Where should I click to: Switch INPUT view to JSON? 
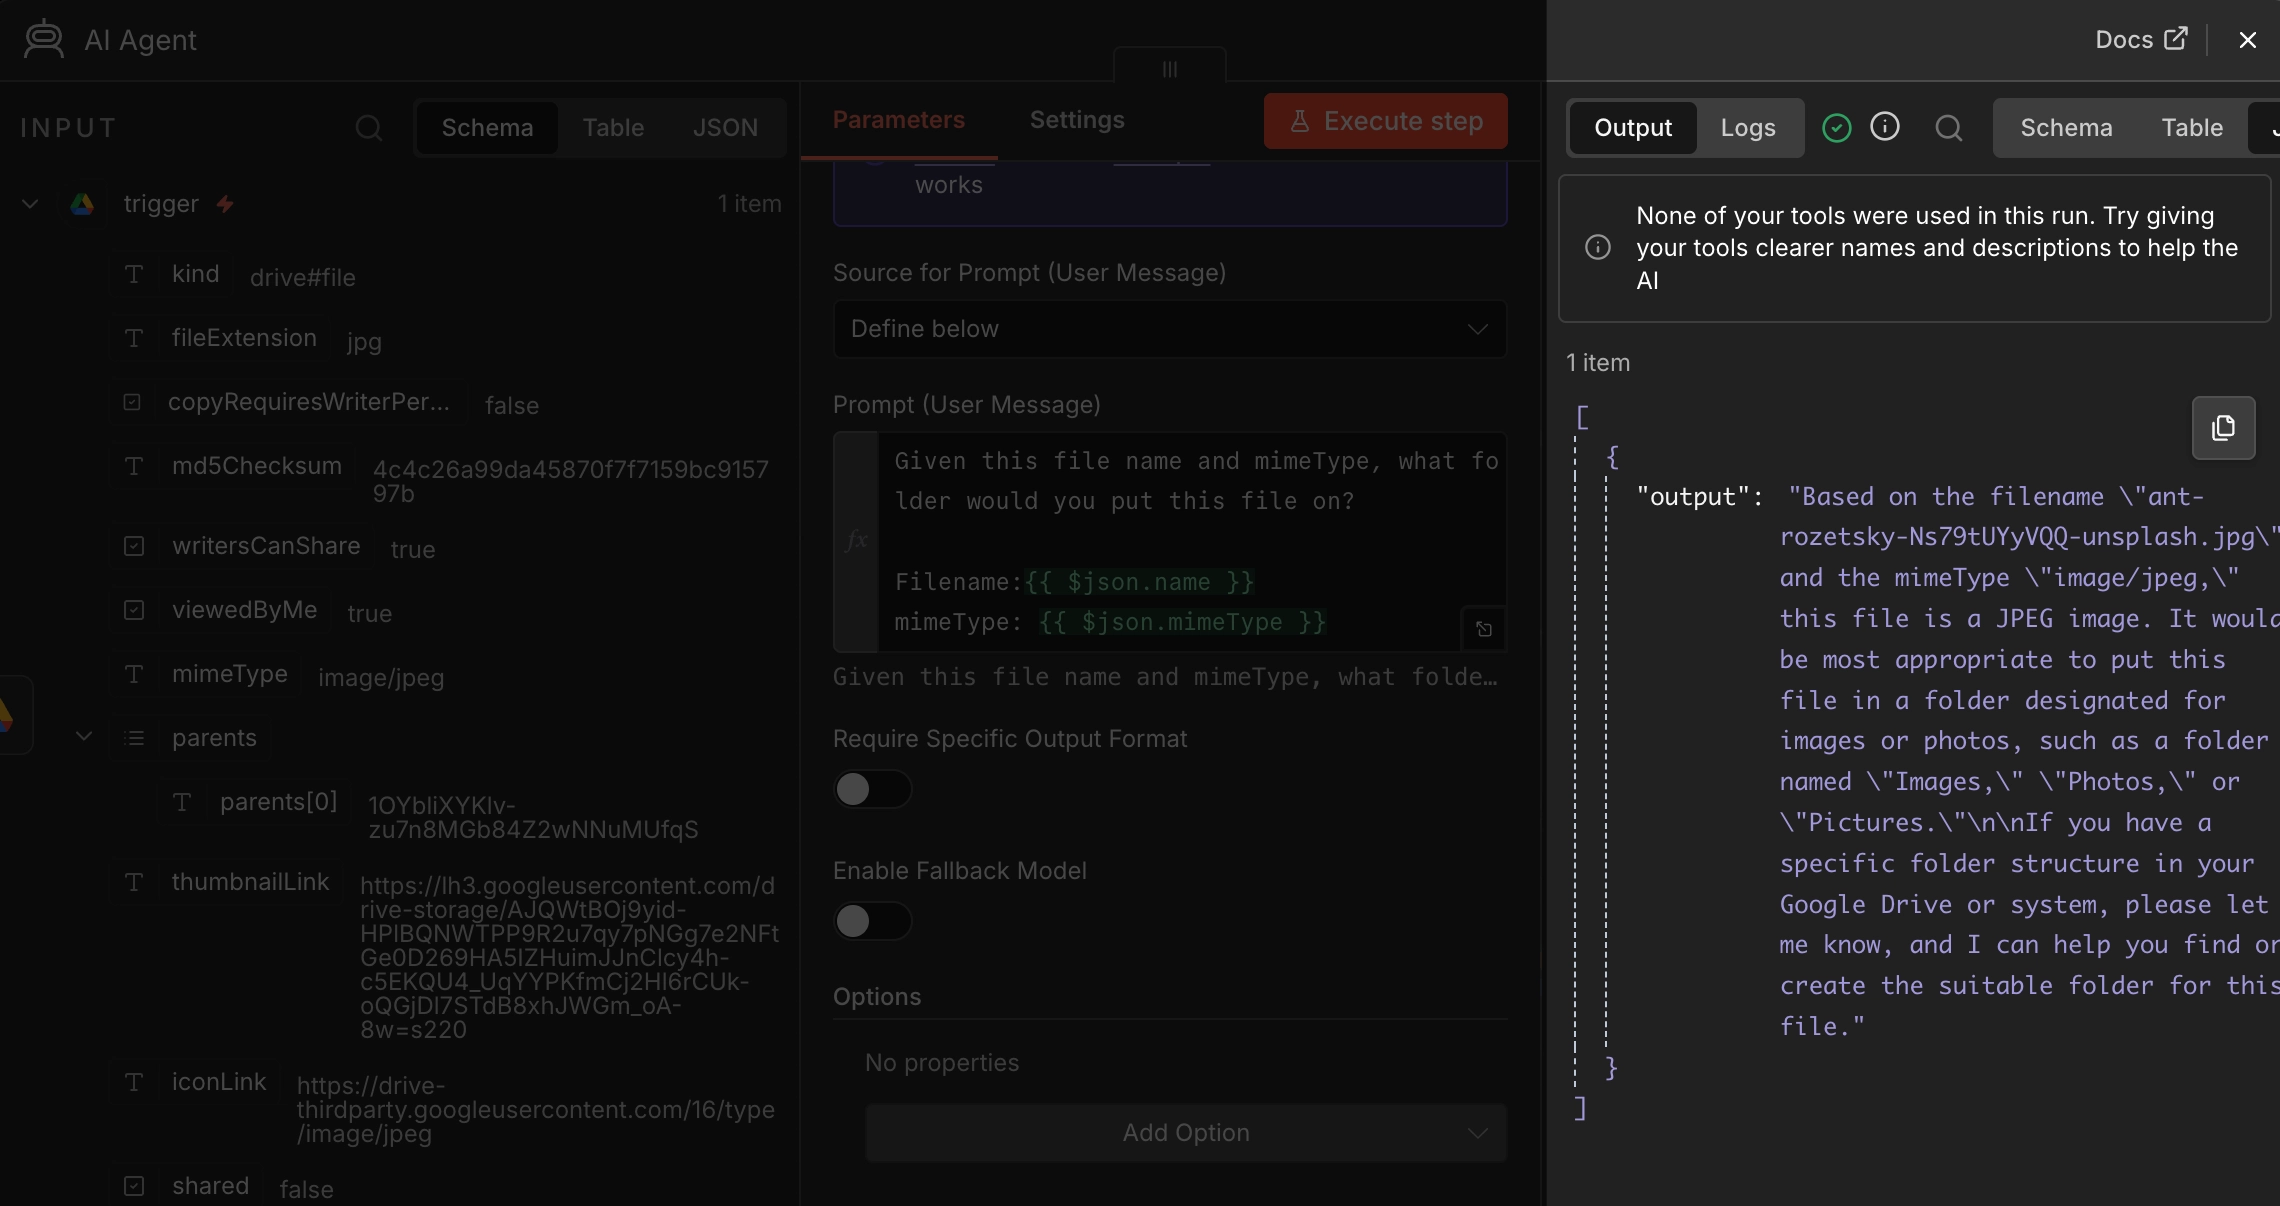725,128
